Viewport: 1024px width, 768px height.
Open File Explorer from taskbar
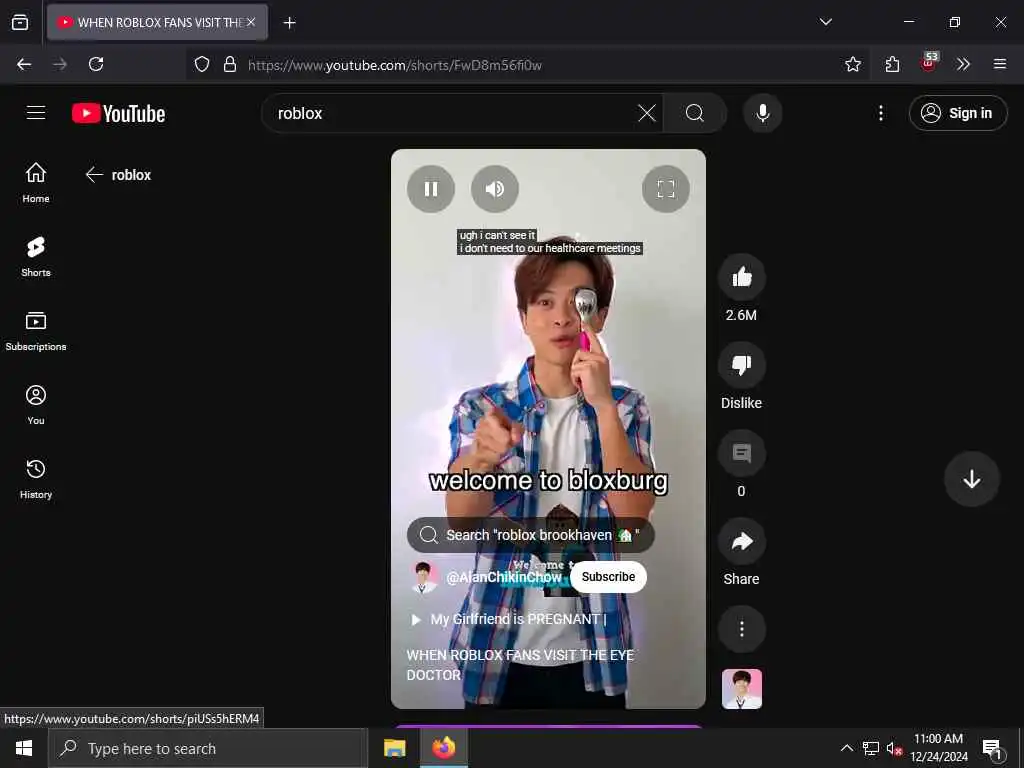click(394, 748)
